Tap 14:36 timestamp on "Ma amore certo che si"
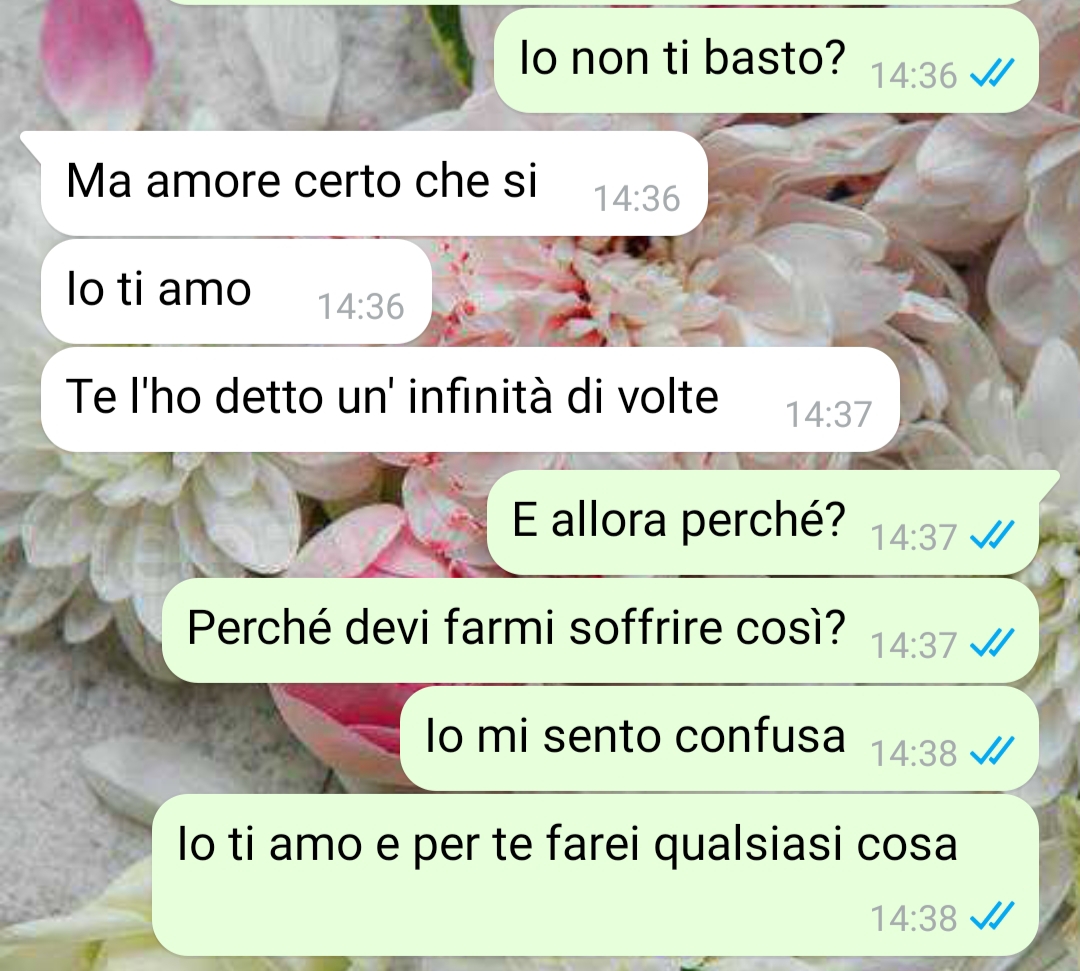The image size is (1080, 971). point(636,199)
